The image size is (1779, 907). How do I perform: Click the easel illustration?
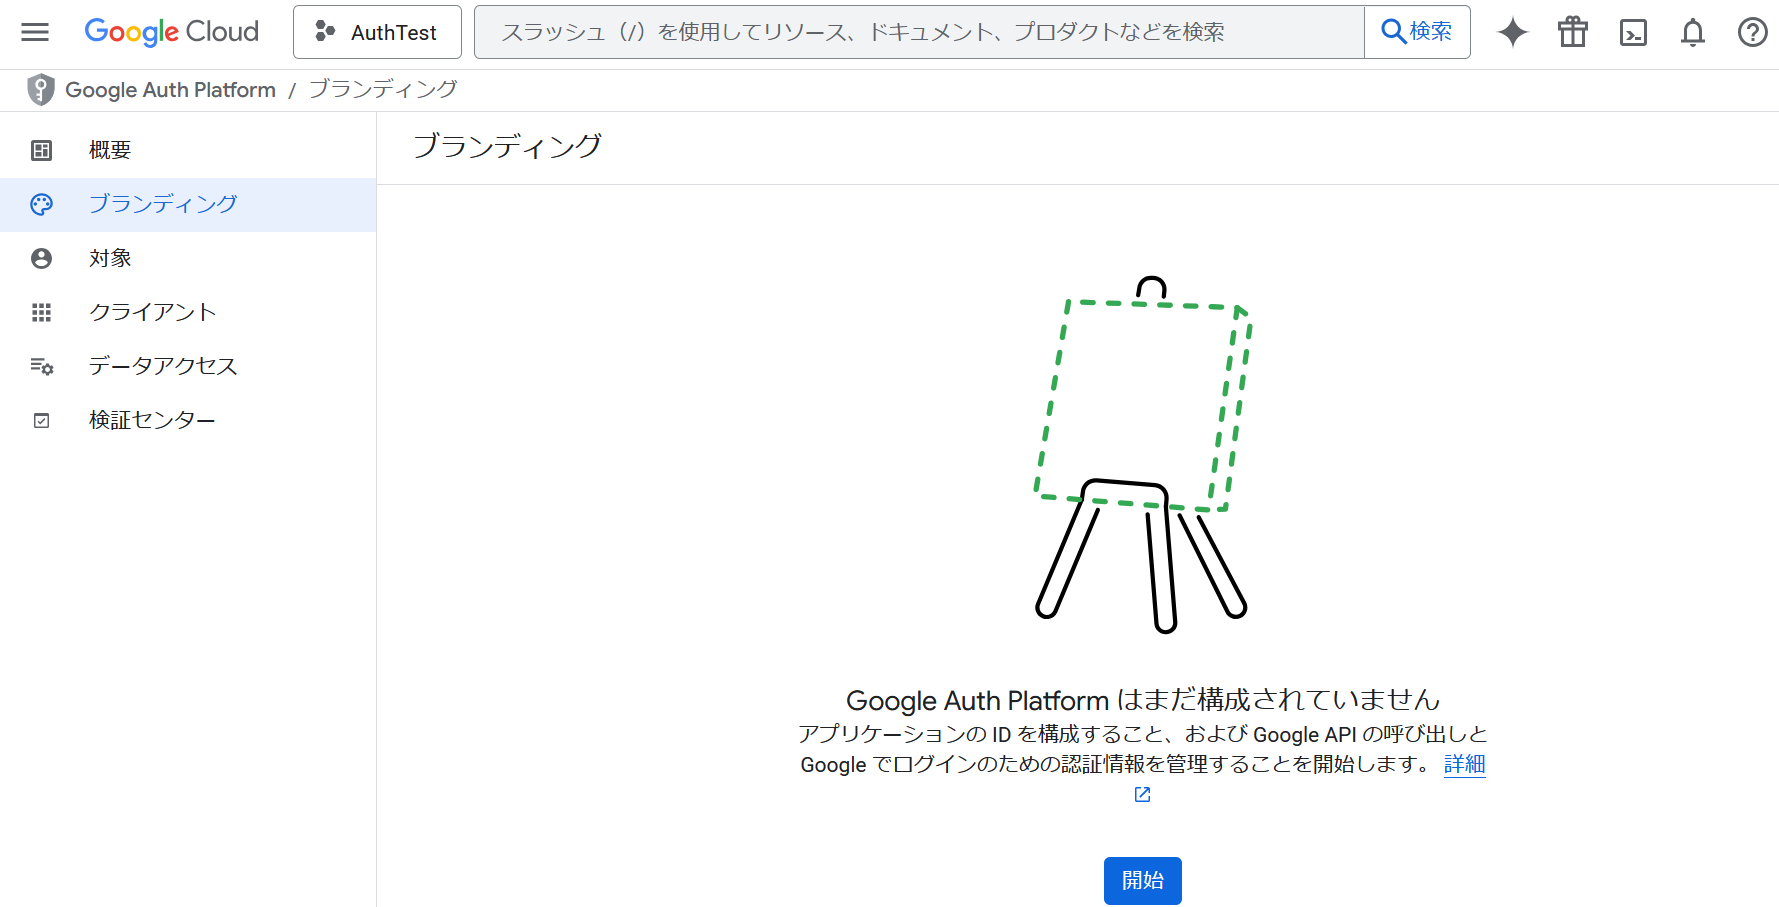tap(1142, 455)
